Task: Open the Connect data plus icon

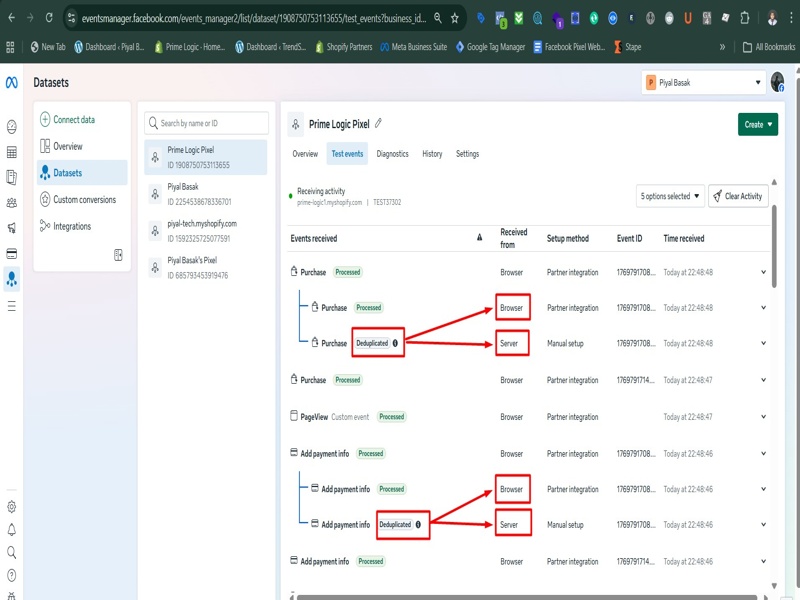Action: (x=45, y=119)
